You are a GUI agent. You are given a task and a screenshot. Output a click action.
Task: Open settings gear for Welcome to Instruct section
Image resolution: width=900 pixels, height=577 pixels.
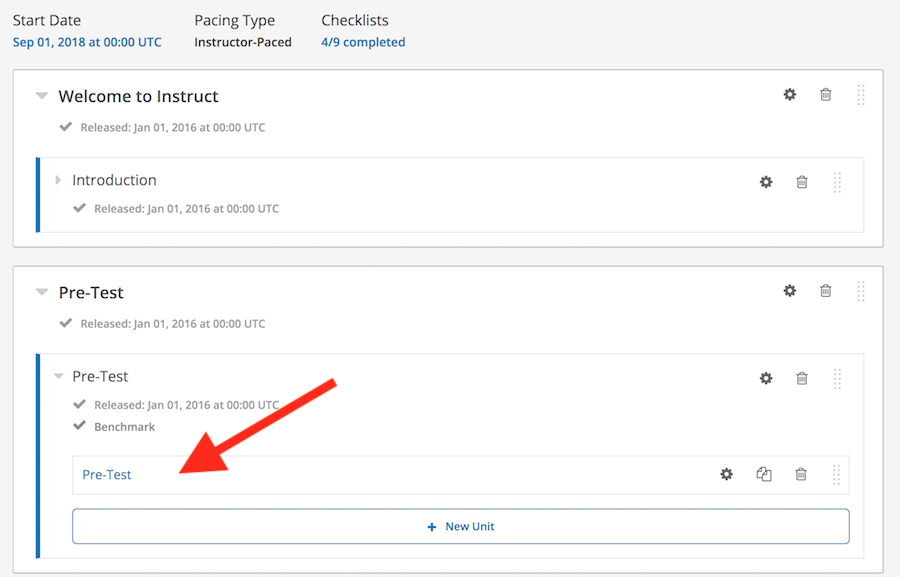tap(790, 94)
